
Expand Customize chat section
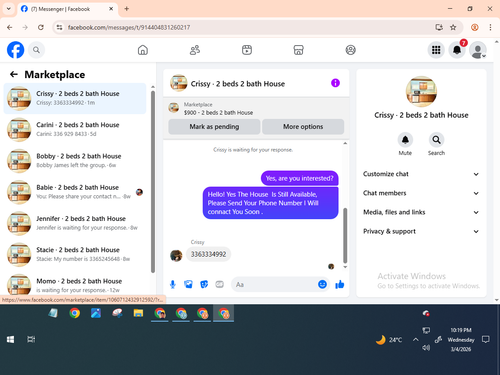[x=421, y=174]
